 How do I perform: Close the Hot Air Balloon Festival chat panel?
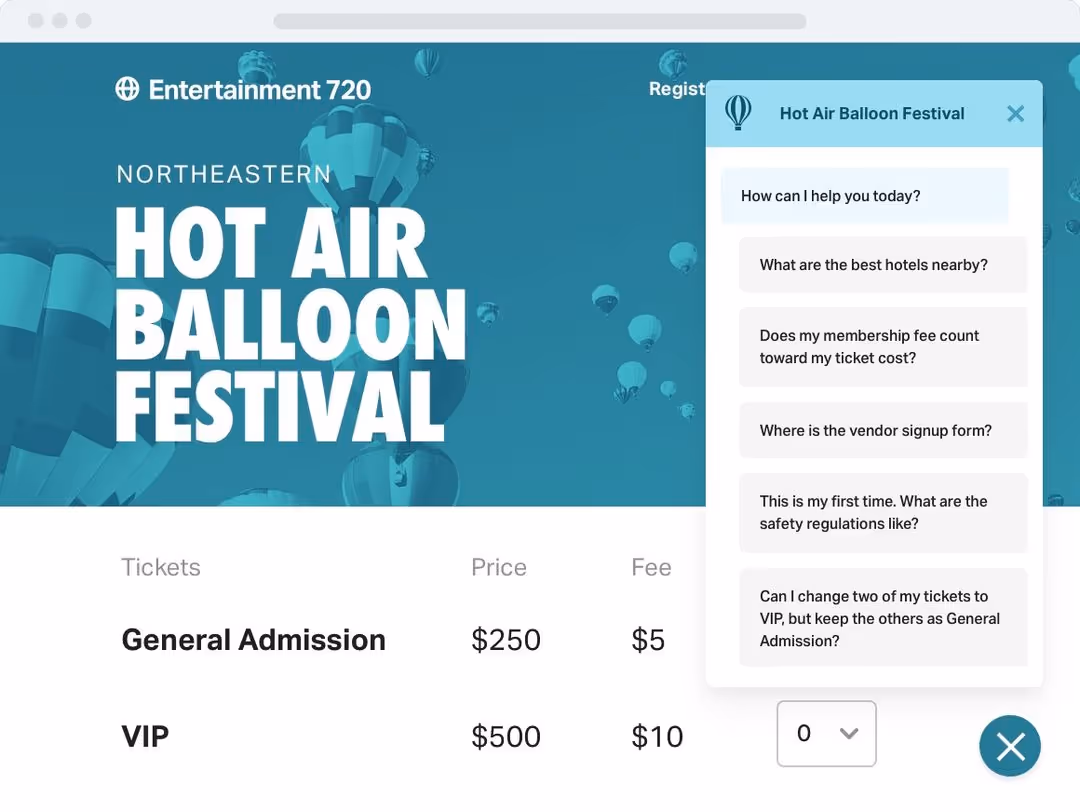coord(1015,113)
